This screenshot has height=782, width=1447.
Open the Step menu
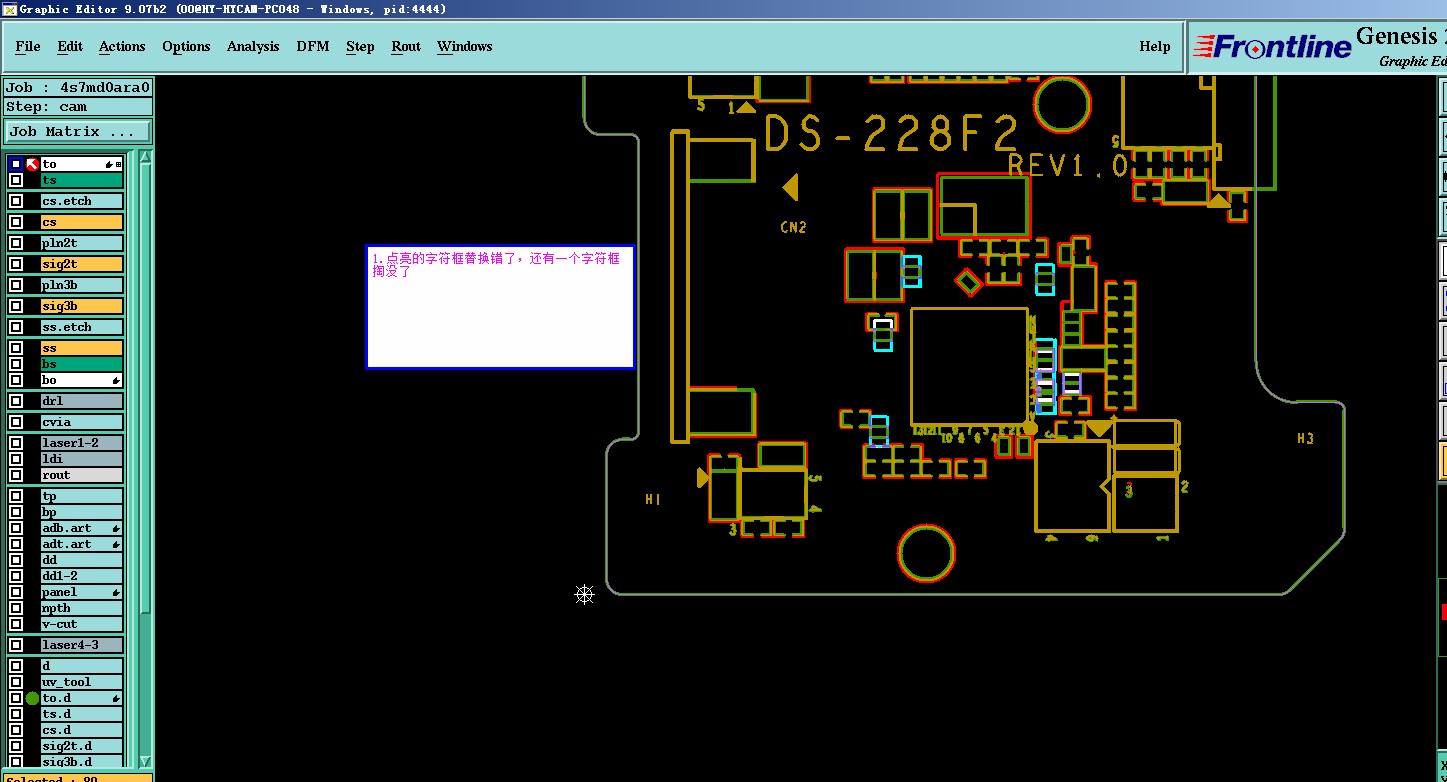pos(360,46)
